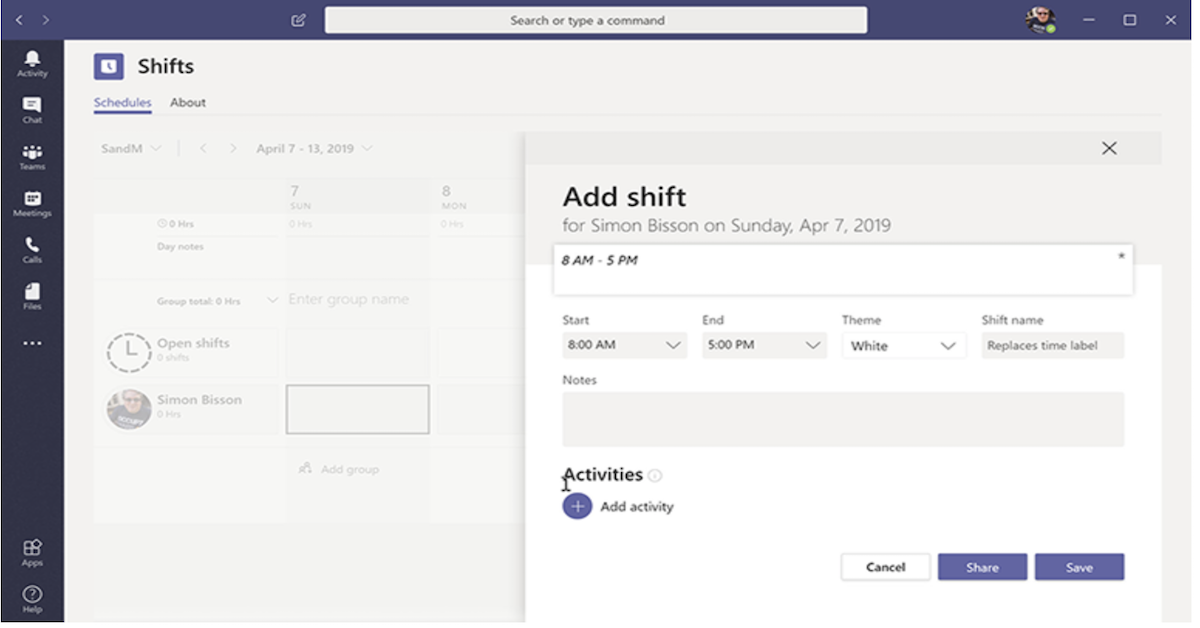Viewport: 1200px width, 628px height.
Task: Open the Apps icon in the sidebar
Action: [32, 553]
